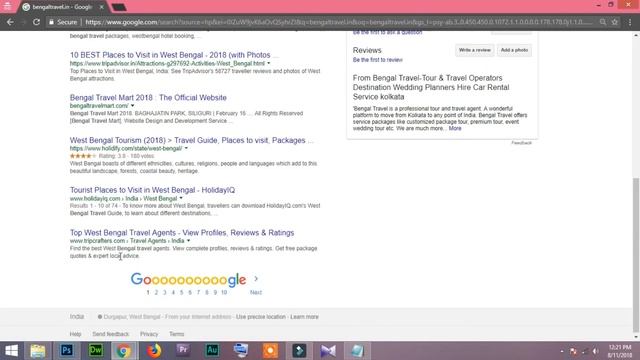Open the Windows Start menu
The image size is (640, 360).
point(11,351)
